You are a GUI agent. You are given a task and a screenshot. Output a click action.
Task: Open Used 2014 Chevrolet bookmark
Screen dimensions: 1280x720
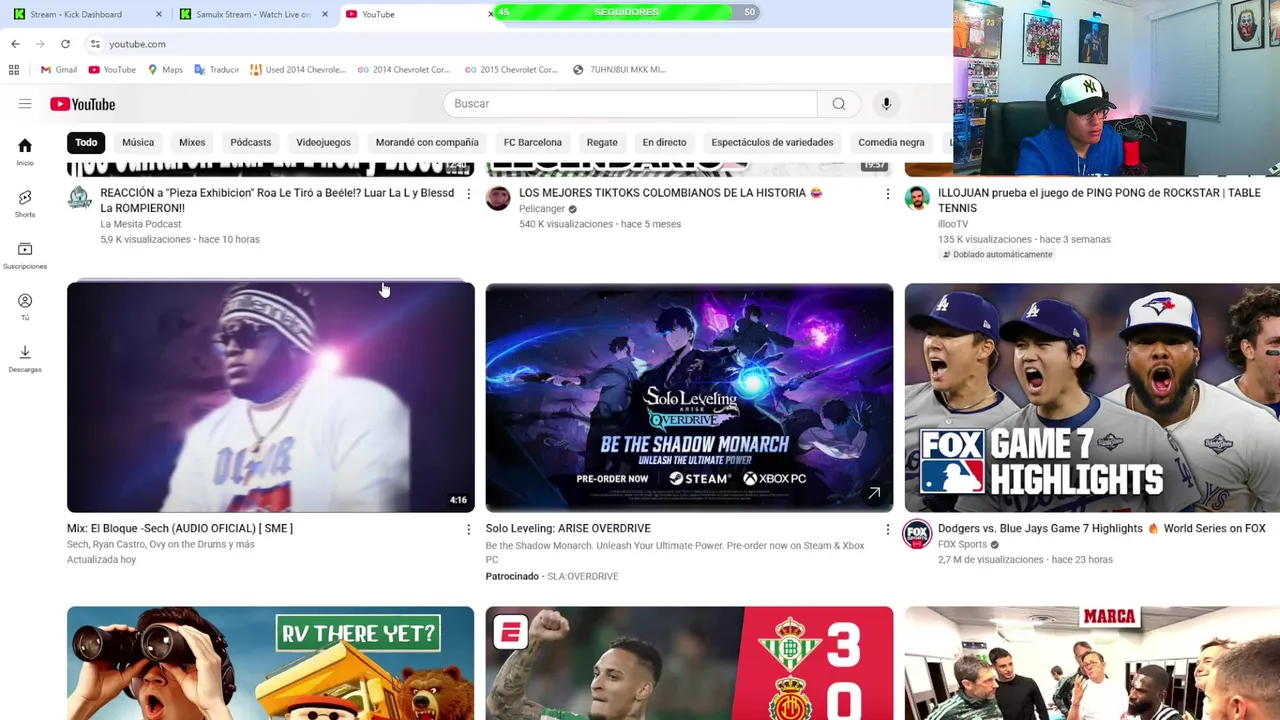(298, 70)
